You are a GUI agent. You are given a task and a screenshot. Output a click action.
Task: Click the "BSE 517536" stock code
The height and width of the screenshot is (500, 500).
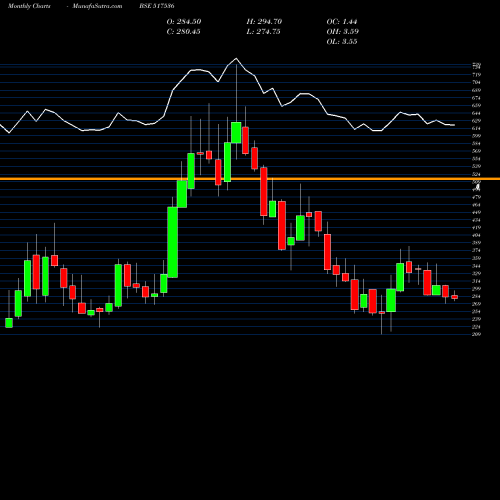(x=157, y=6)
